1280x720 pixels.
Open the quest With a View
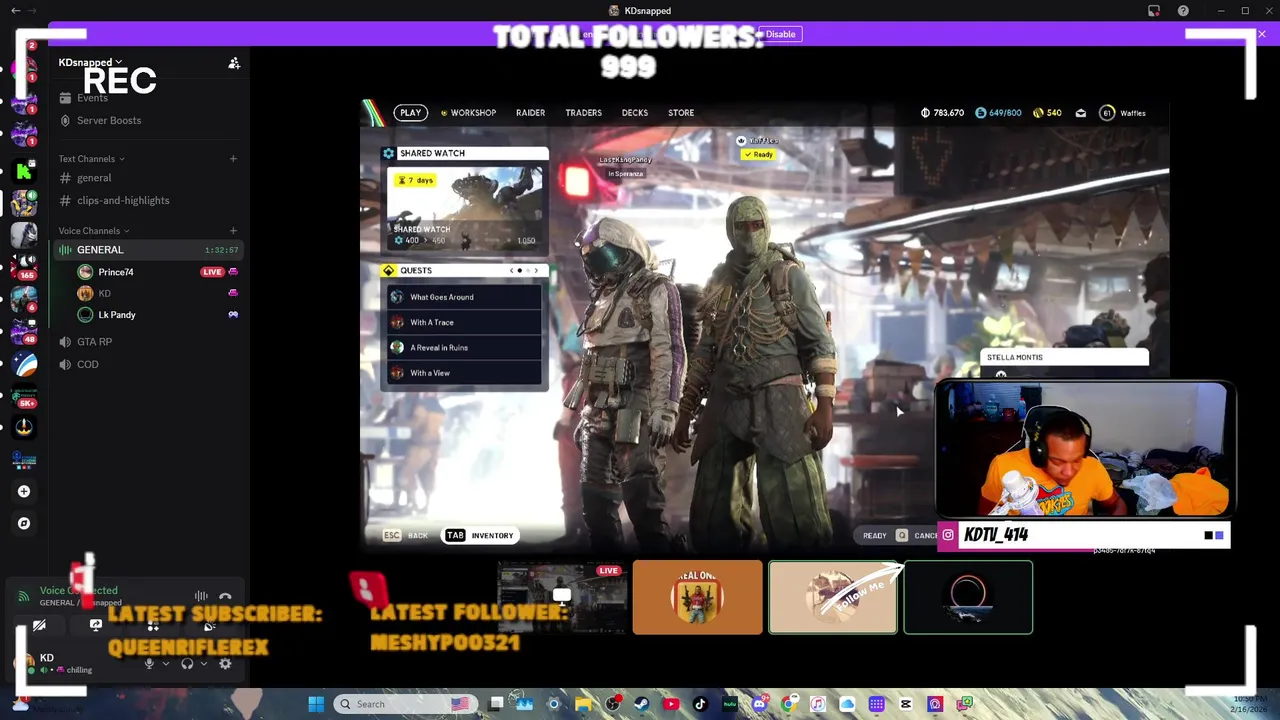[x=466, y=373]
